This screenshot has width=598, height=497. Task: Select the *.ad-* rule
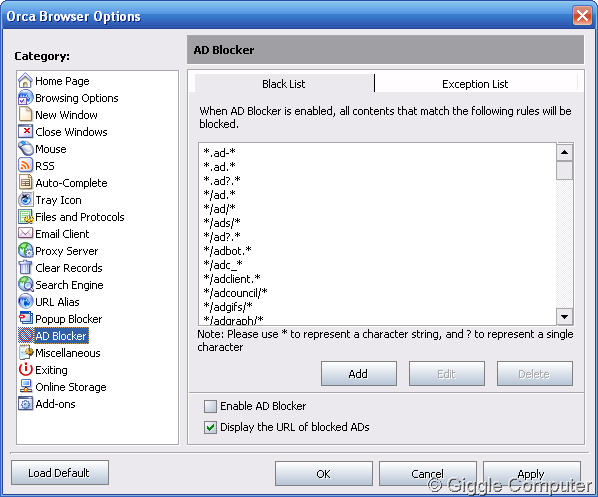(219, 153)
